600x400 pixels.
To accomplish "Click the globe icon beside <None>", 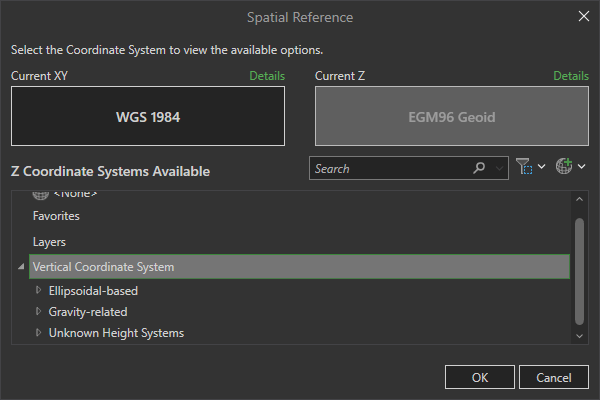I will click(40, 194).
